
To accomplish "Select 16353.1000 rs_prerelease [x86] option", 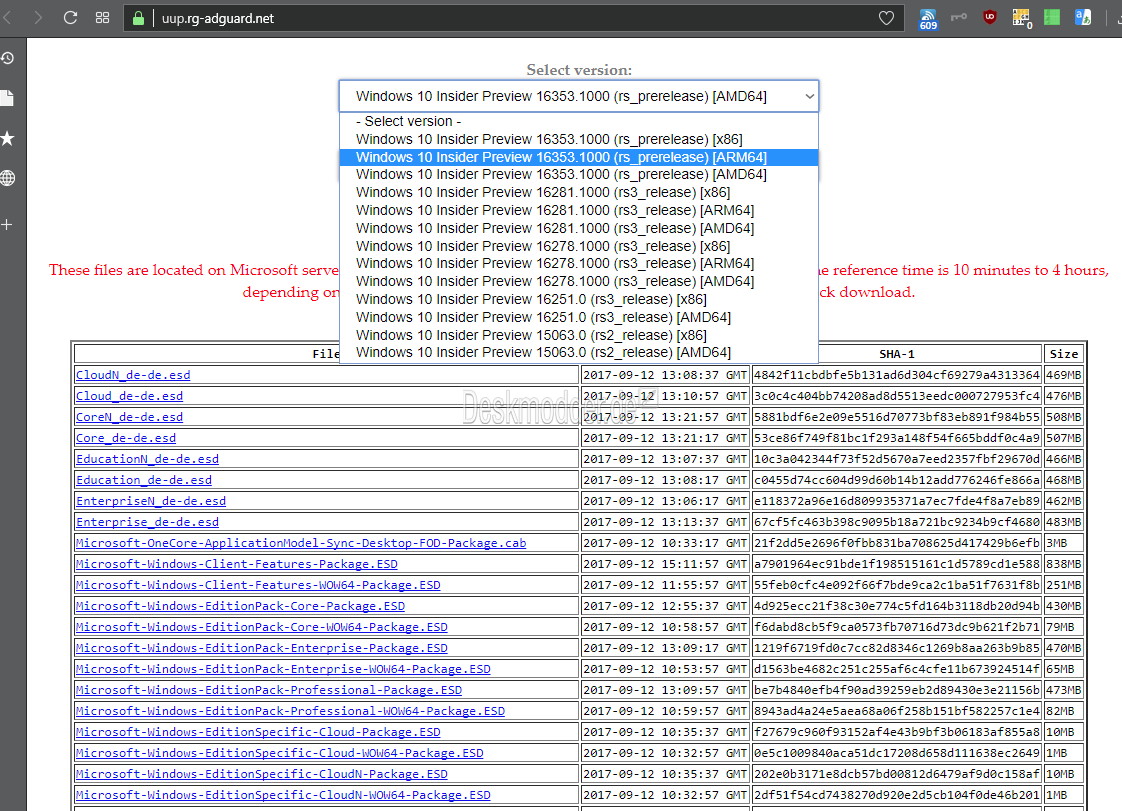I will pyautogui.click(x=579, y=139).
